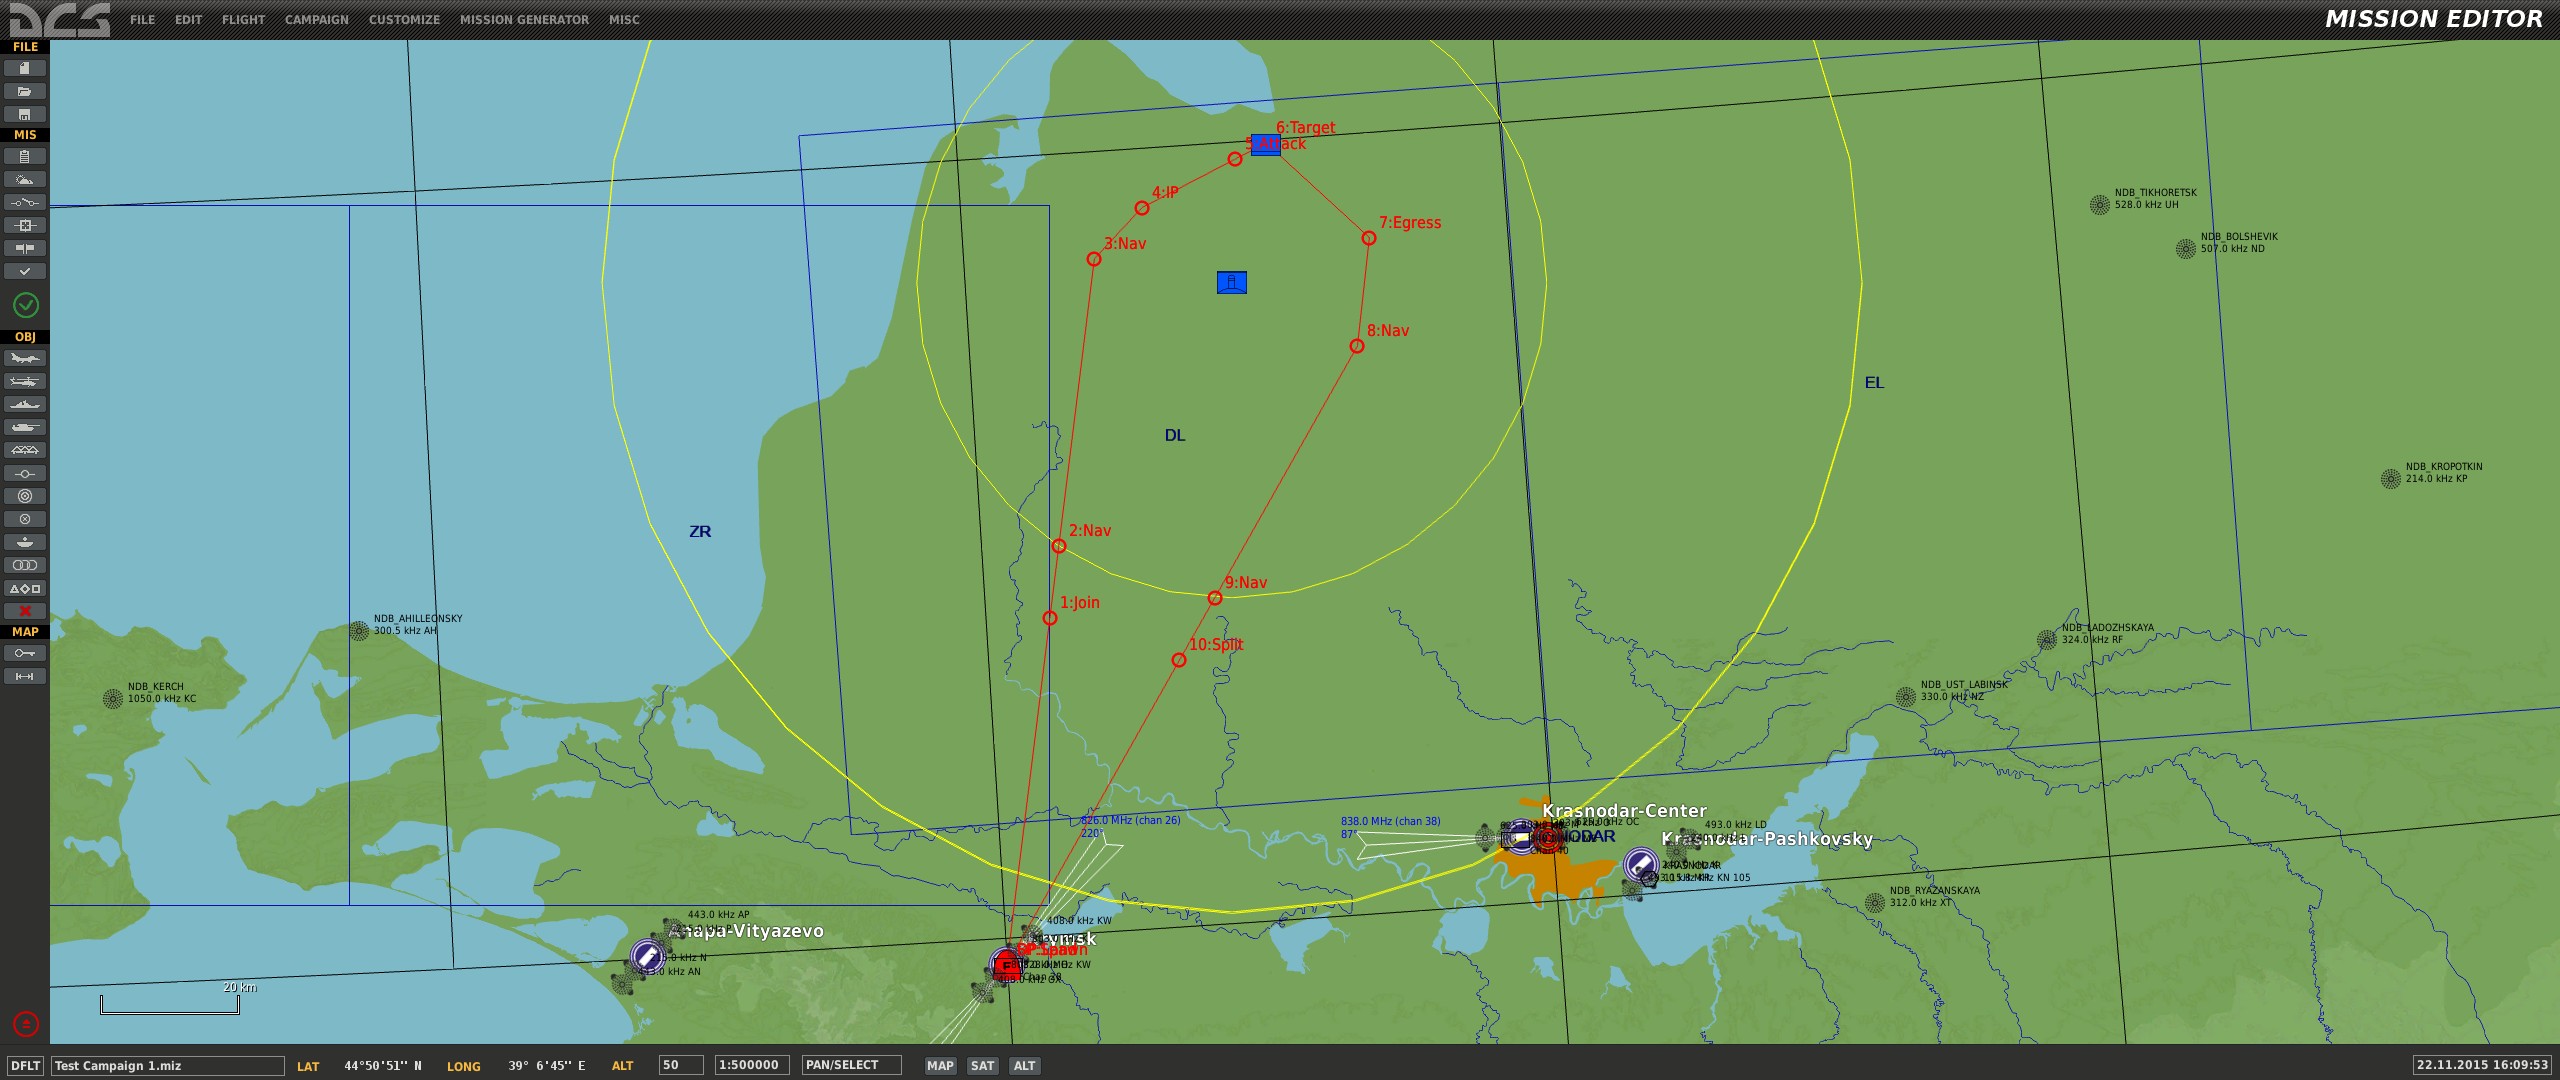This screenshot has width=2560, height=1080.
Task: Select waypoint 8:Nav on the route
Action: [x=1357, y=346]
